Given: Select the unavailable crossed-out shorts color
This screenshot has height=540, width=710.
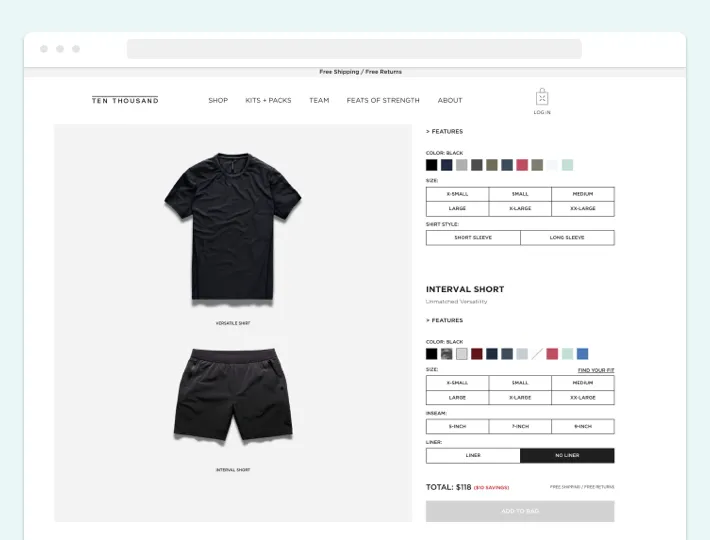Looking at the screenshot, I should [537, 354].
